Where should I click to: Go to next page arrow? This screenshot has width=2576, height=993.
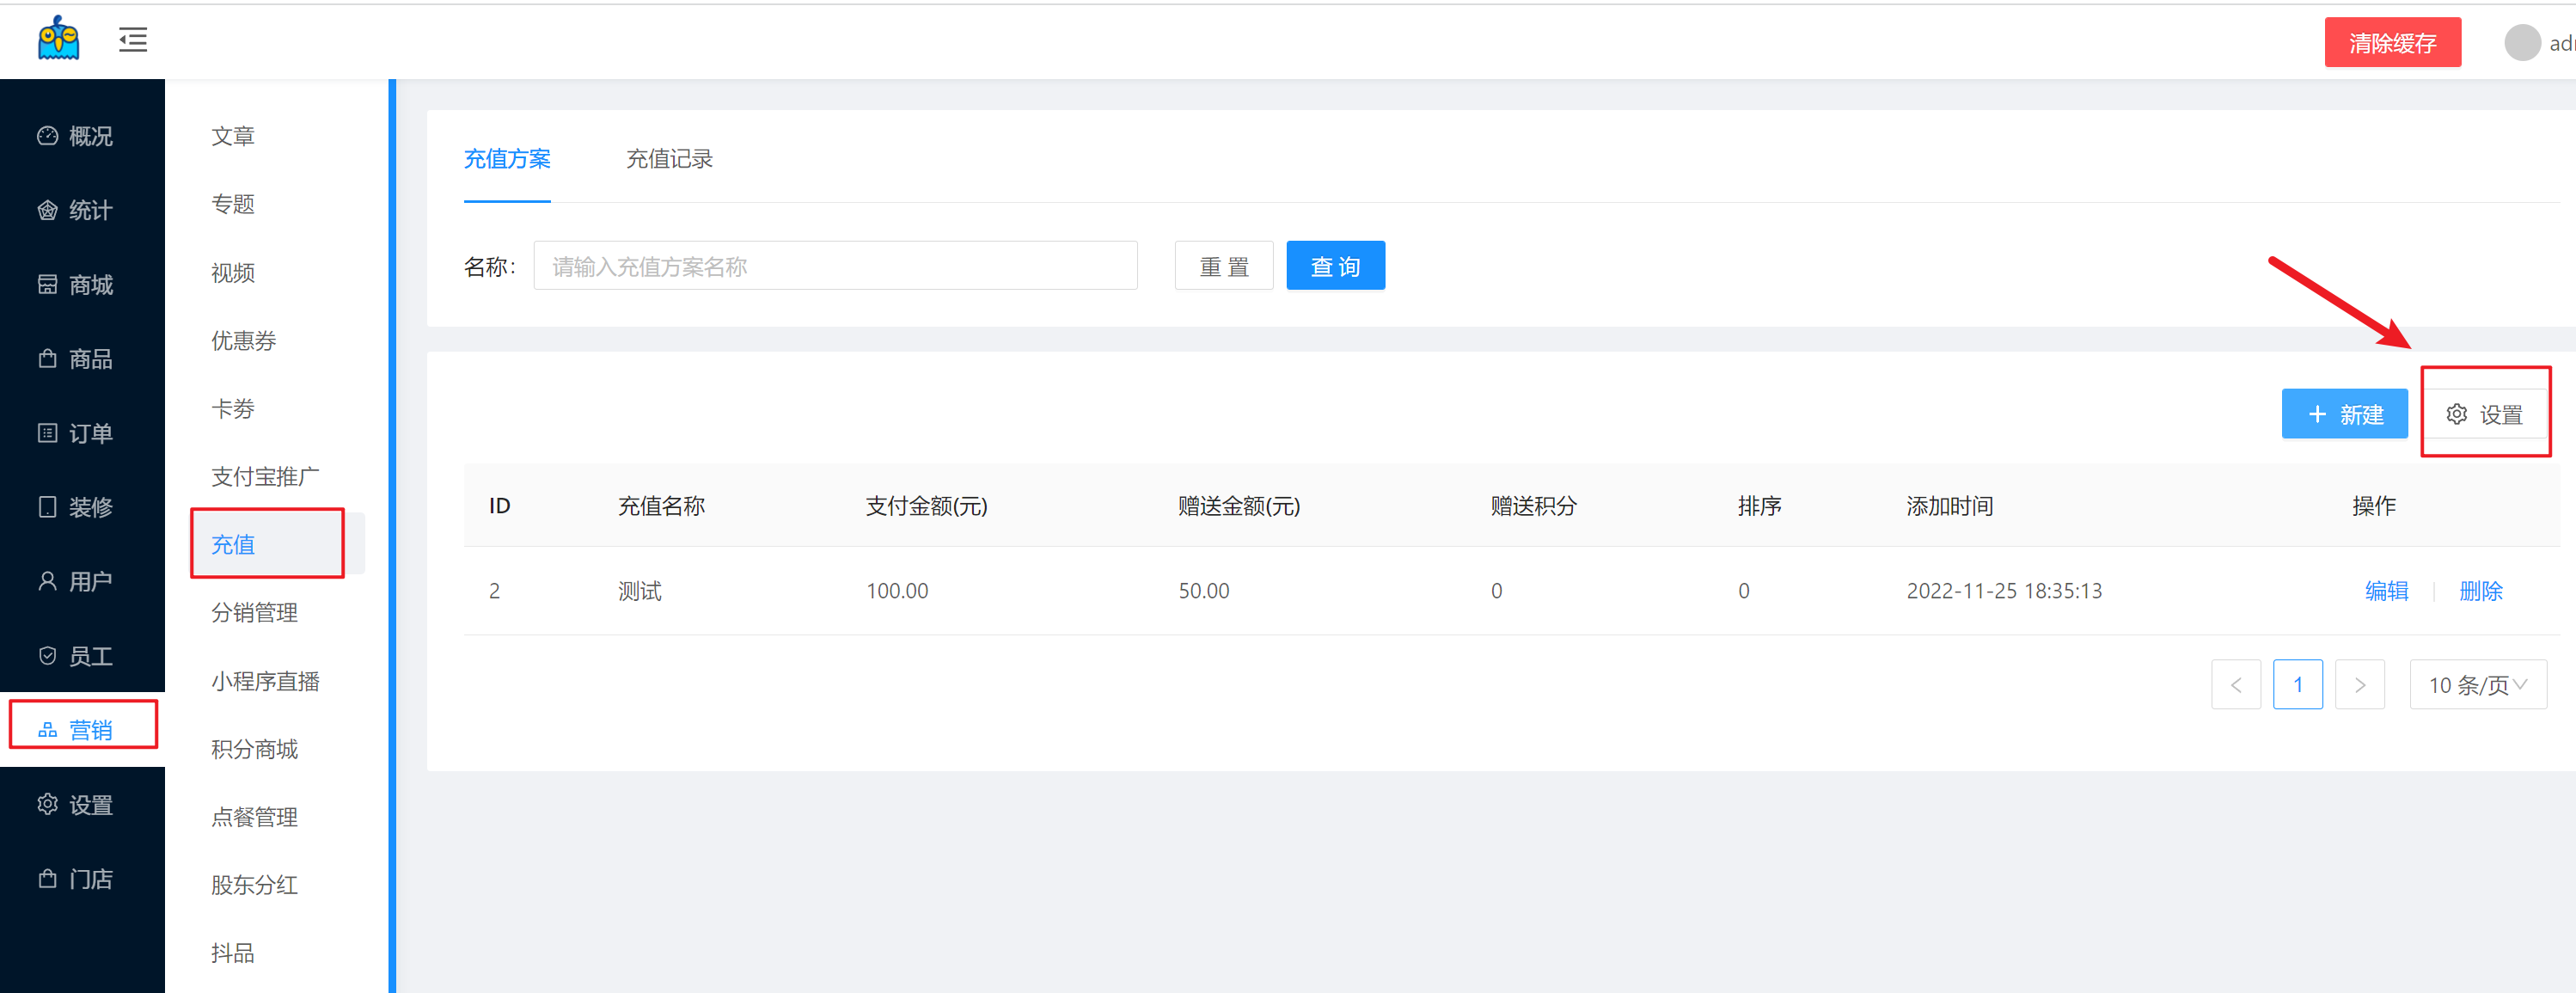(x=2359, y=685)
